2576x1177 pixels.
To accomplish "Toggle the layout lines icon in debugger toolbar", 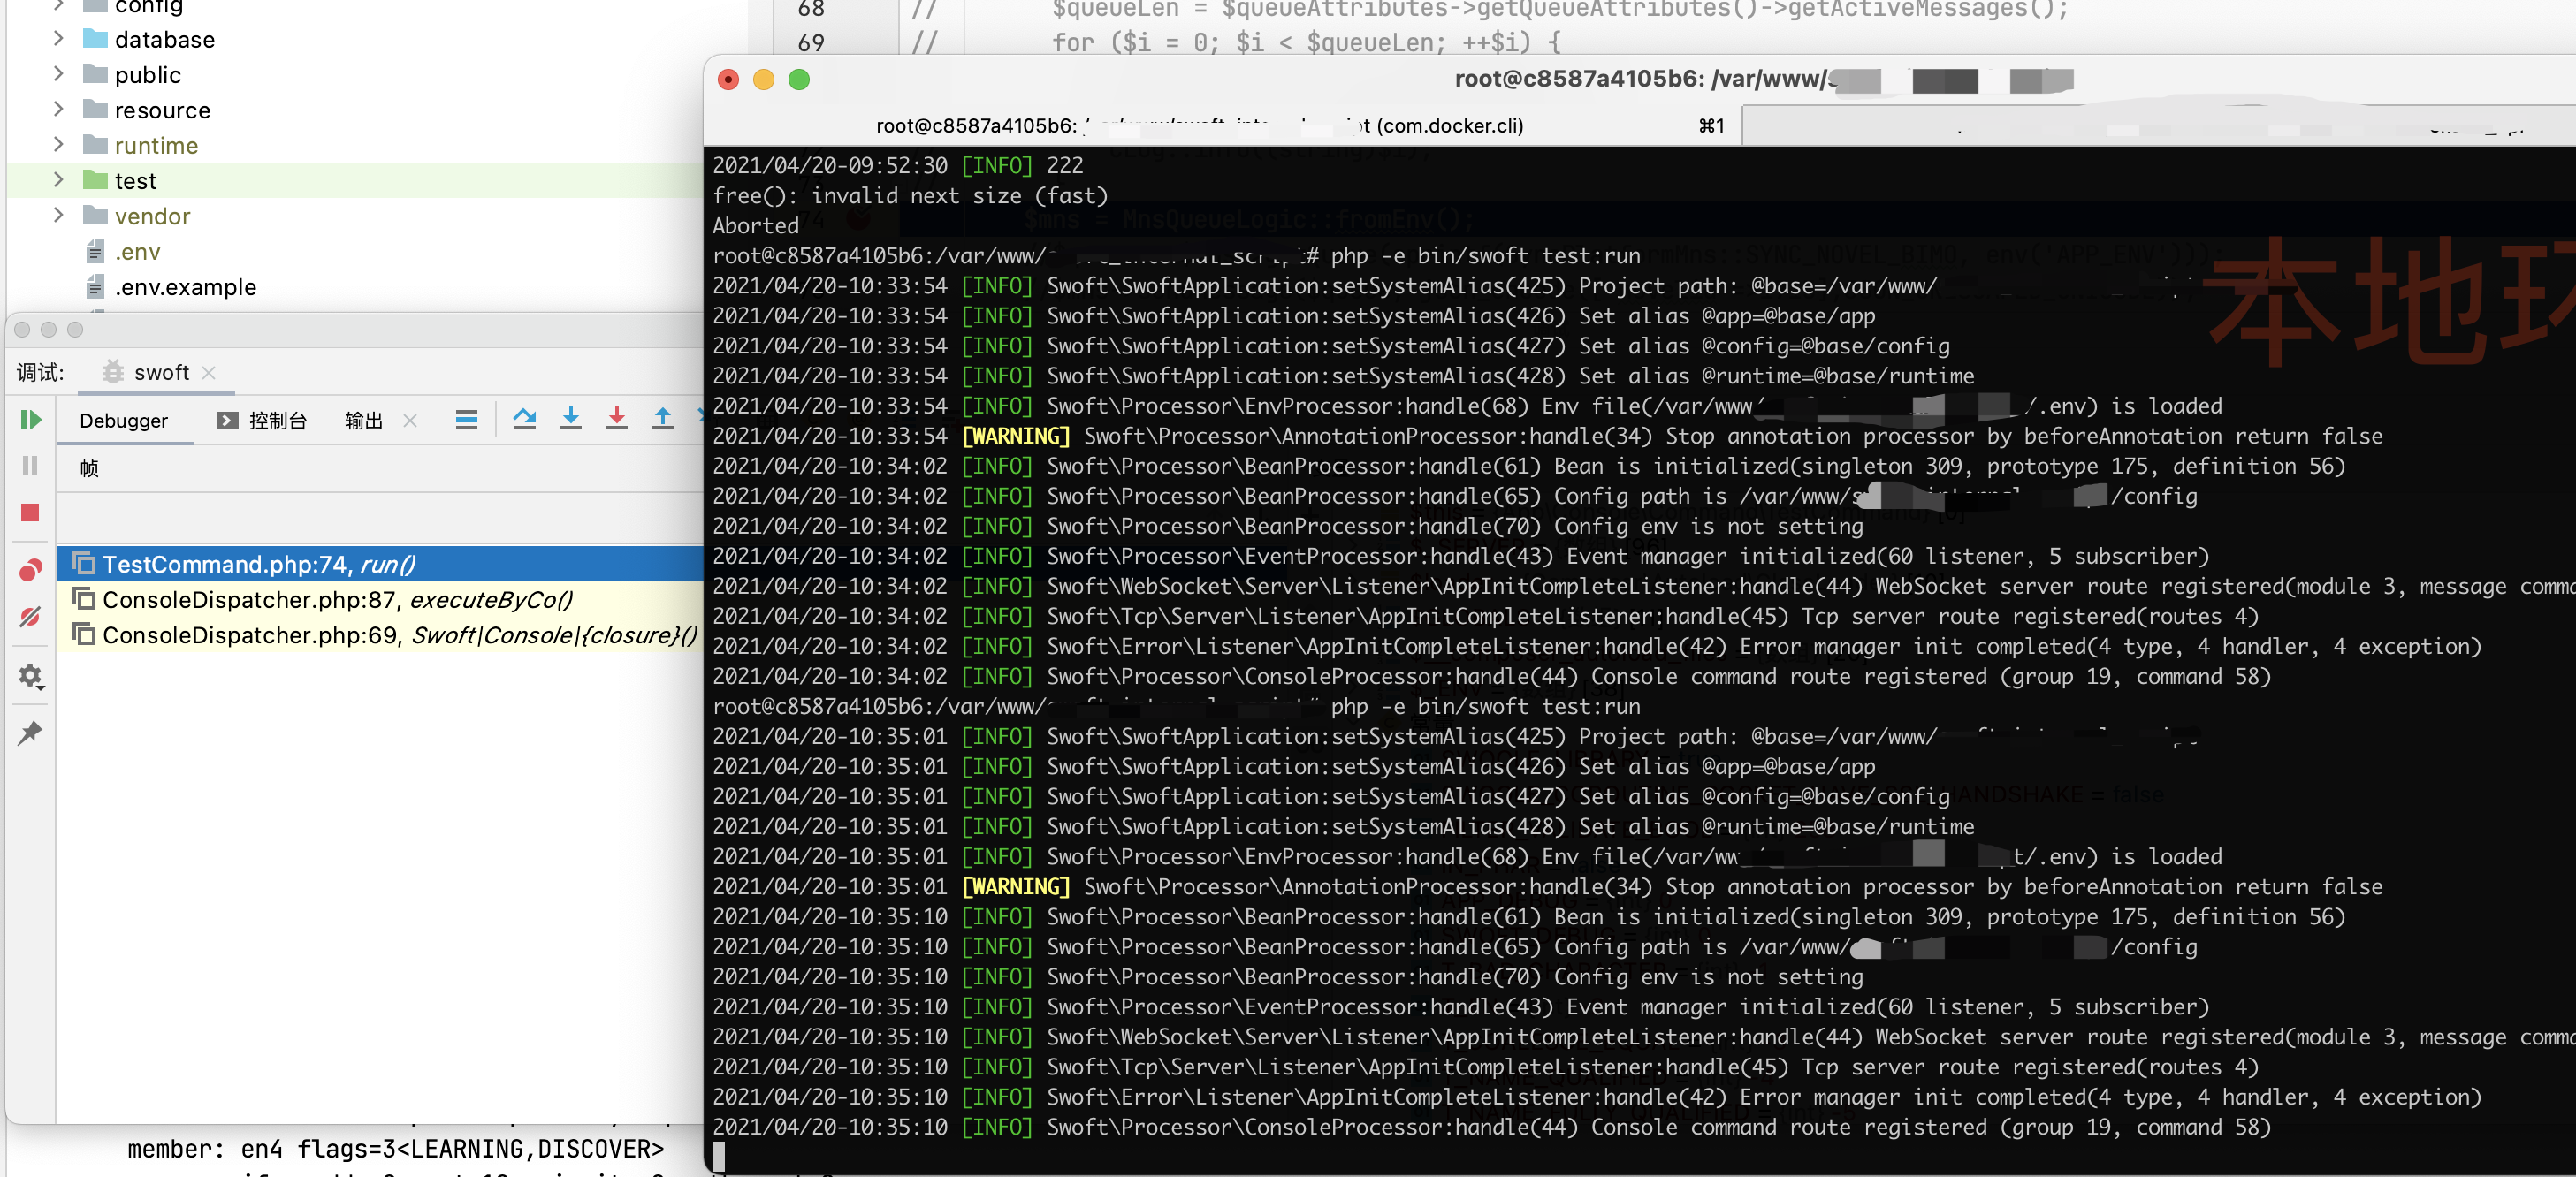I will click(466, 420).
